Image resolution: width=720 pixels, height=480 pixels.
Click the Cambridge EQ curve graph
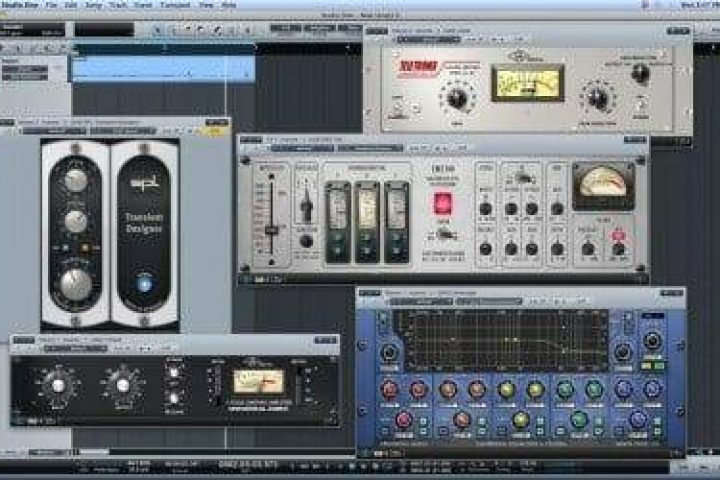click(505, 340)
